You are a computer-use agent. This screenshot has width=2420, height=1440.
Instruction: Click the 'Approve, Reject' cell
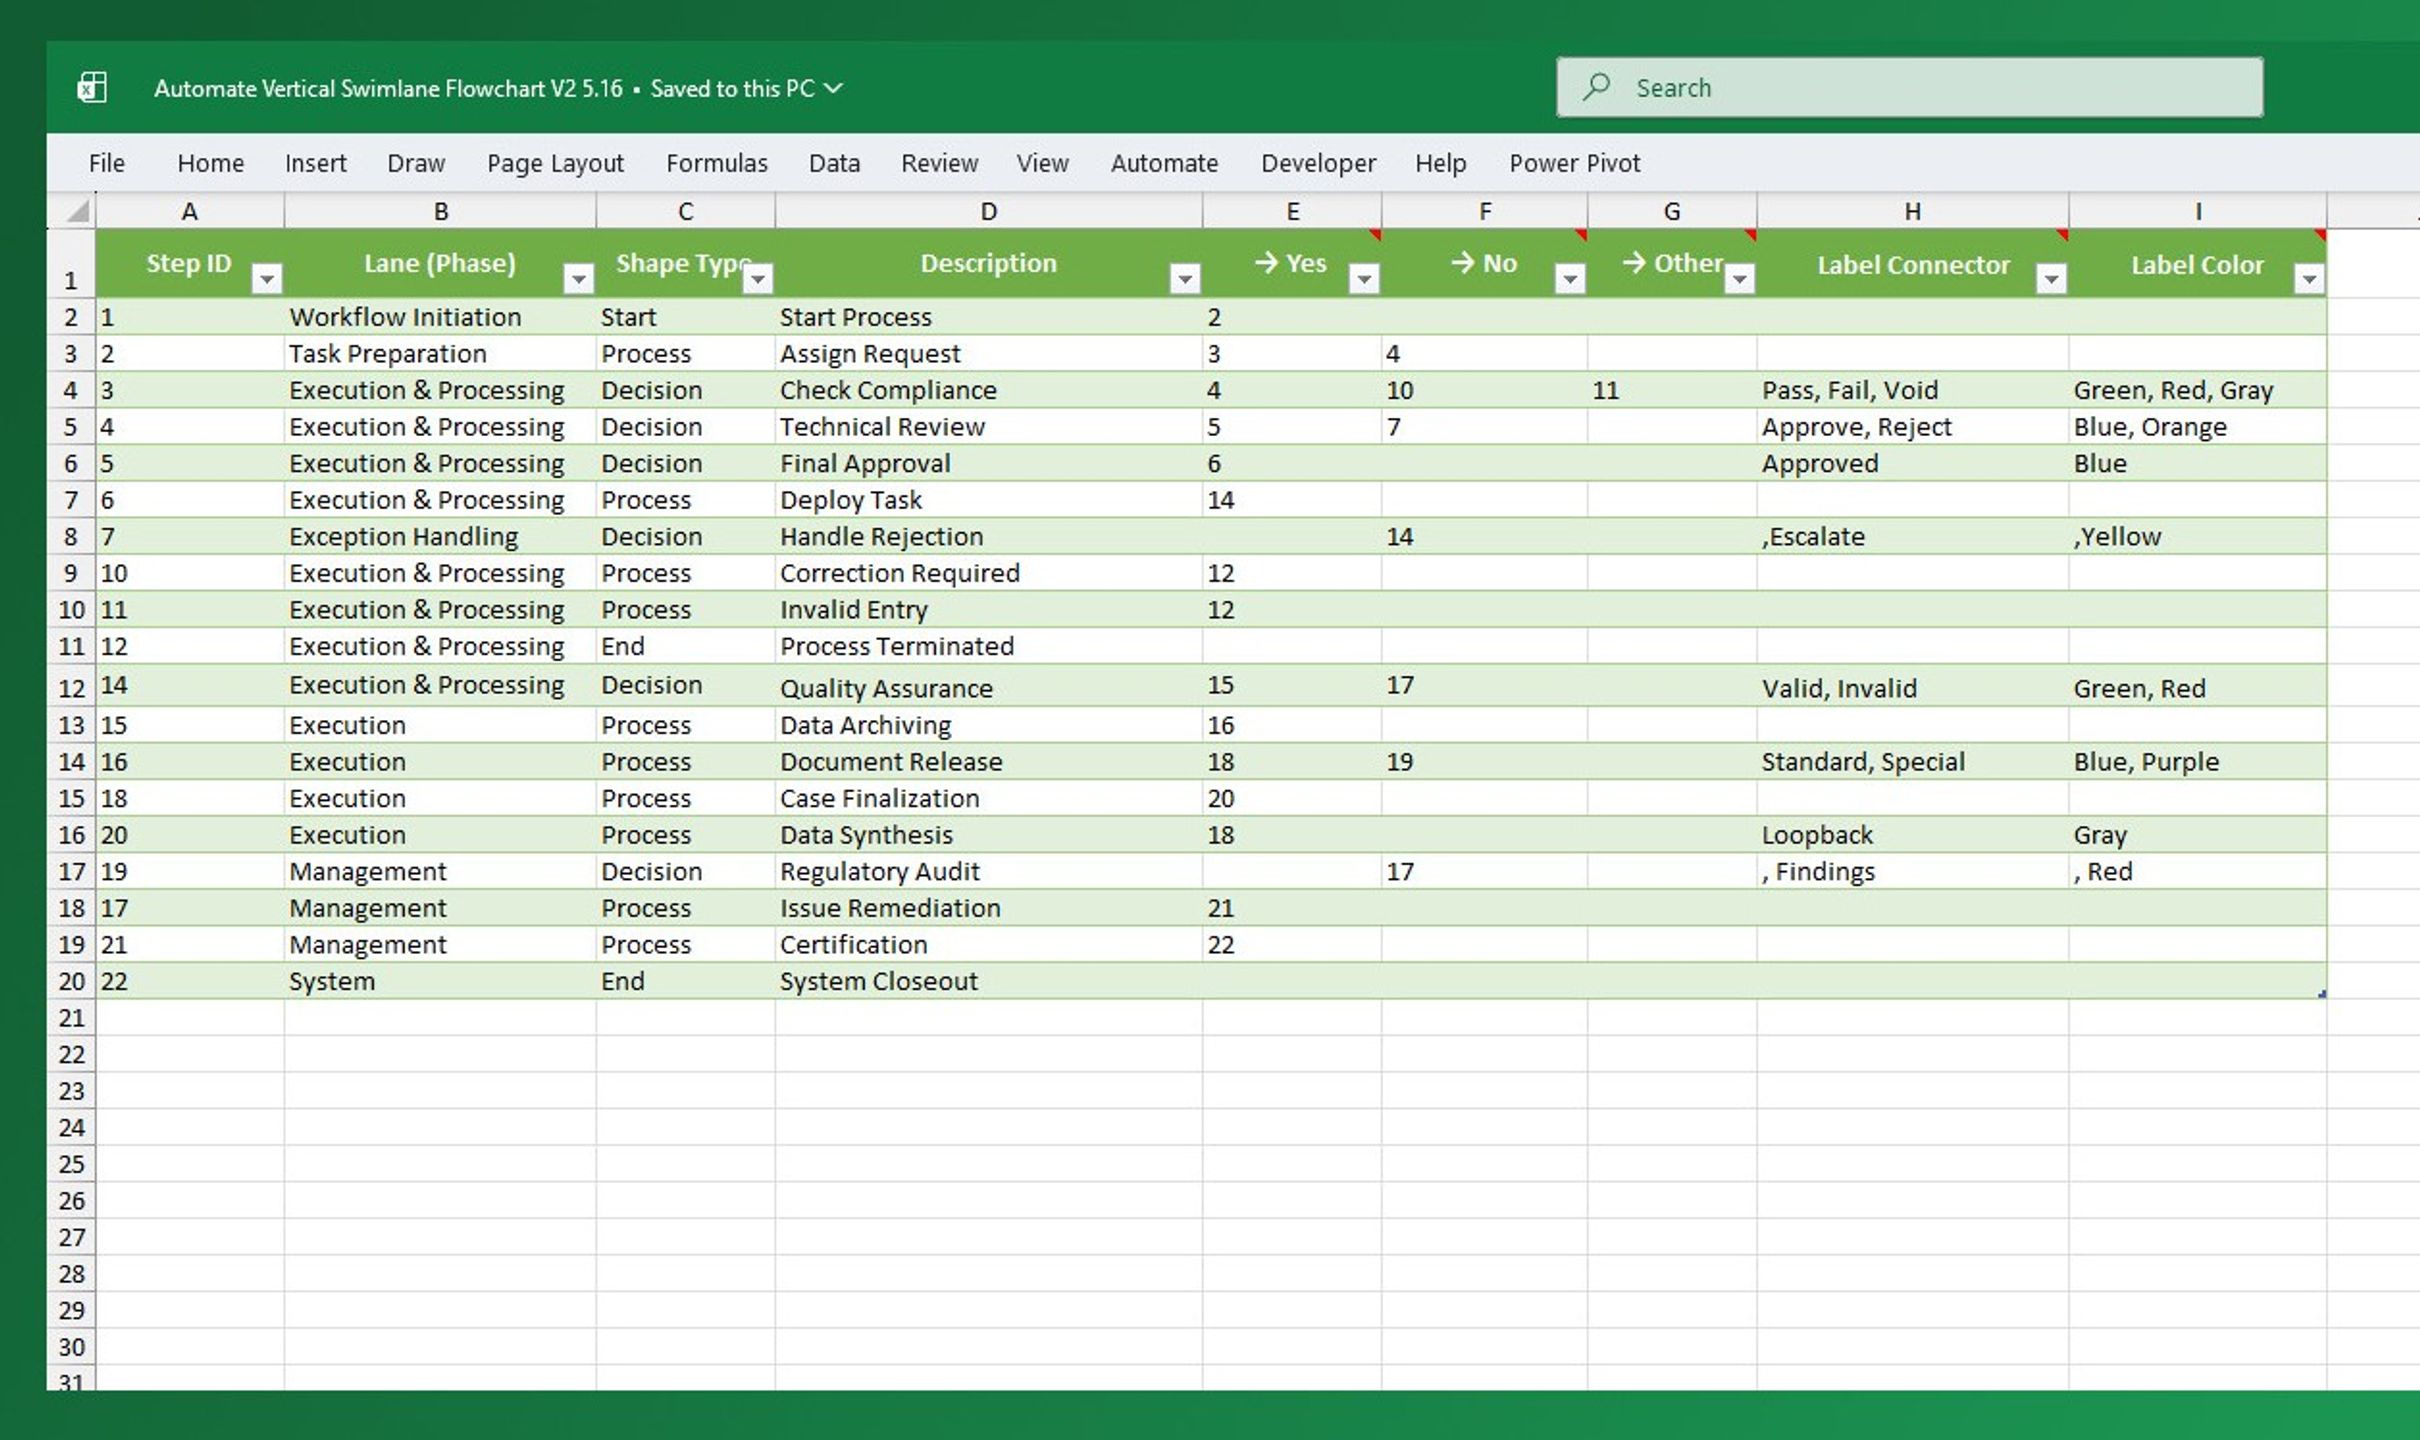point(1913,427)
